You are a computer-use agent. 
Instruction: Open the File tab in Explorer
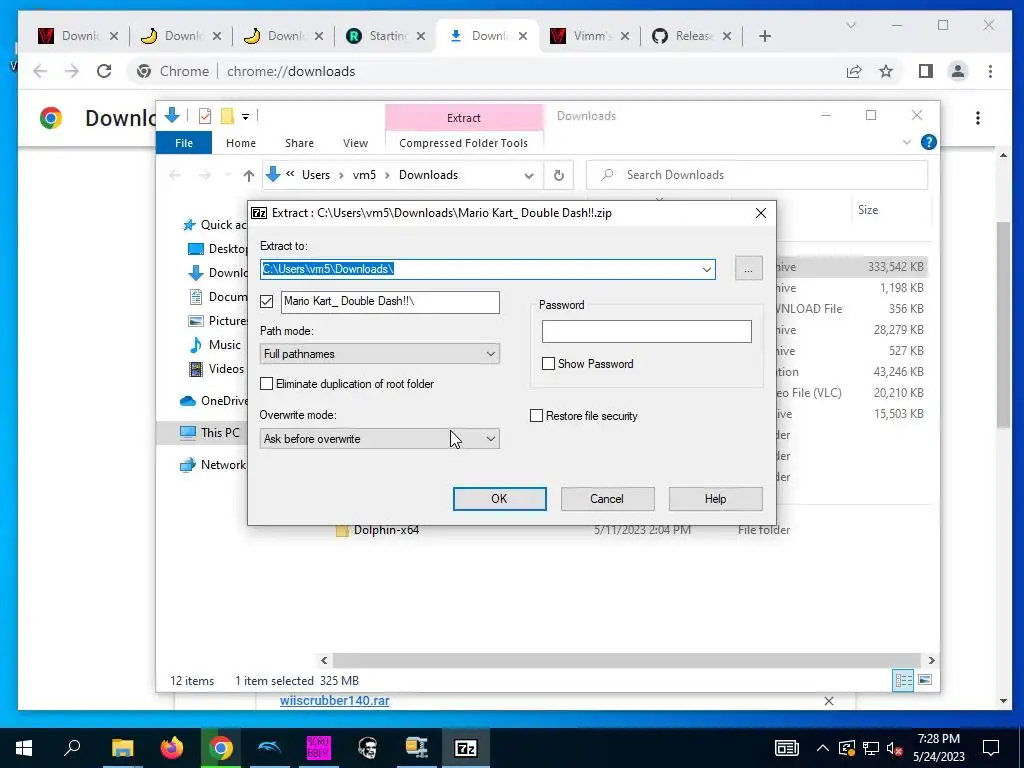pos(184,143)
